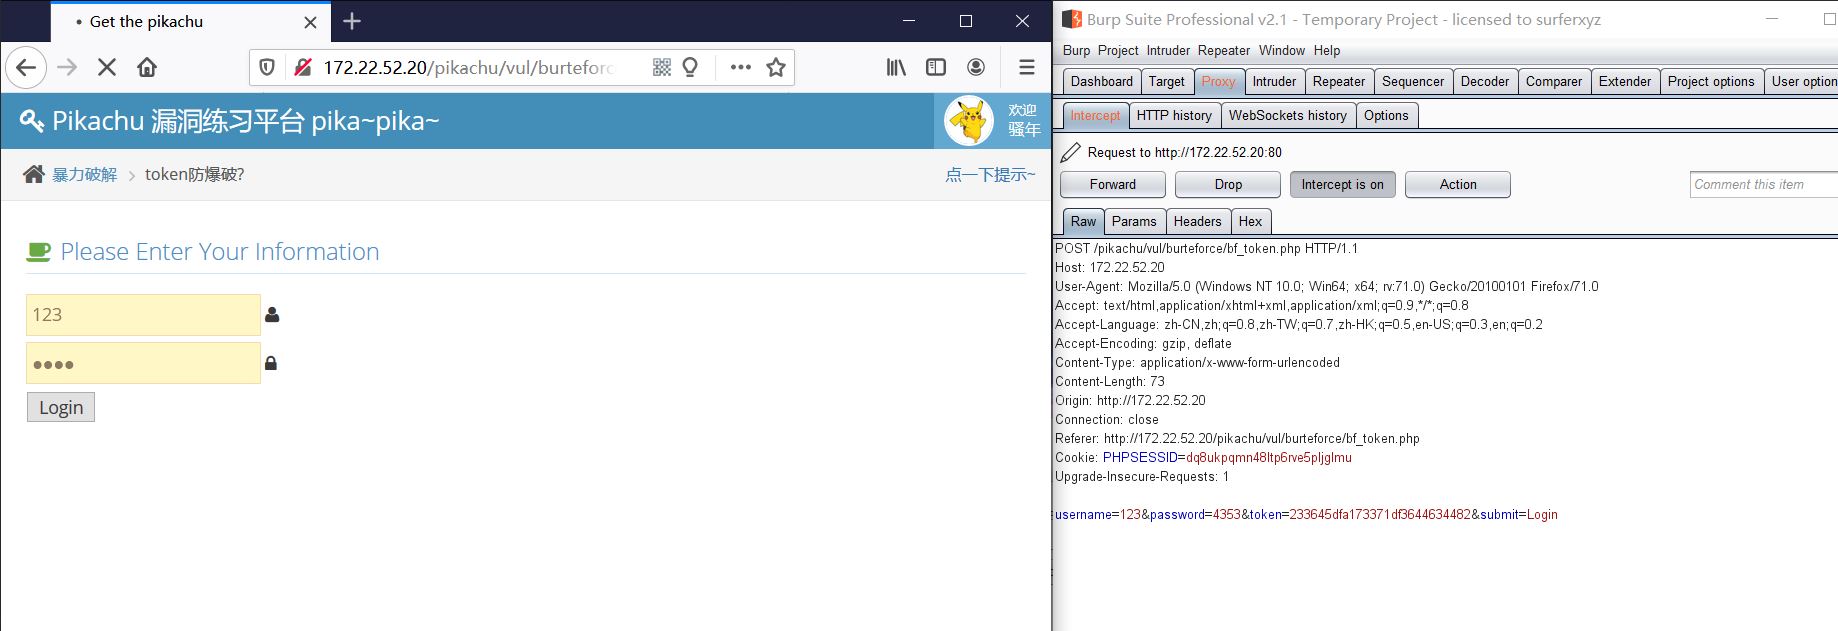Switch to the Intruder tool tab
The width and height of the screenshot is (1838, 631).
click(1274, 81)
